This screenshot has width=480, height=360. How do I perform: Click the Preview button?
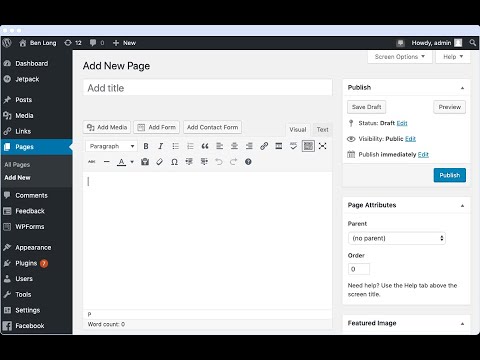449,107
